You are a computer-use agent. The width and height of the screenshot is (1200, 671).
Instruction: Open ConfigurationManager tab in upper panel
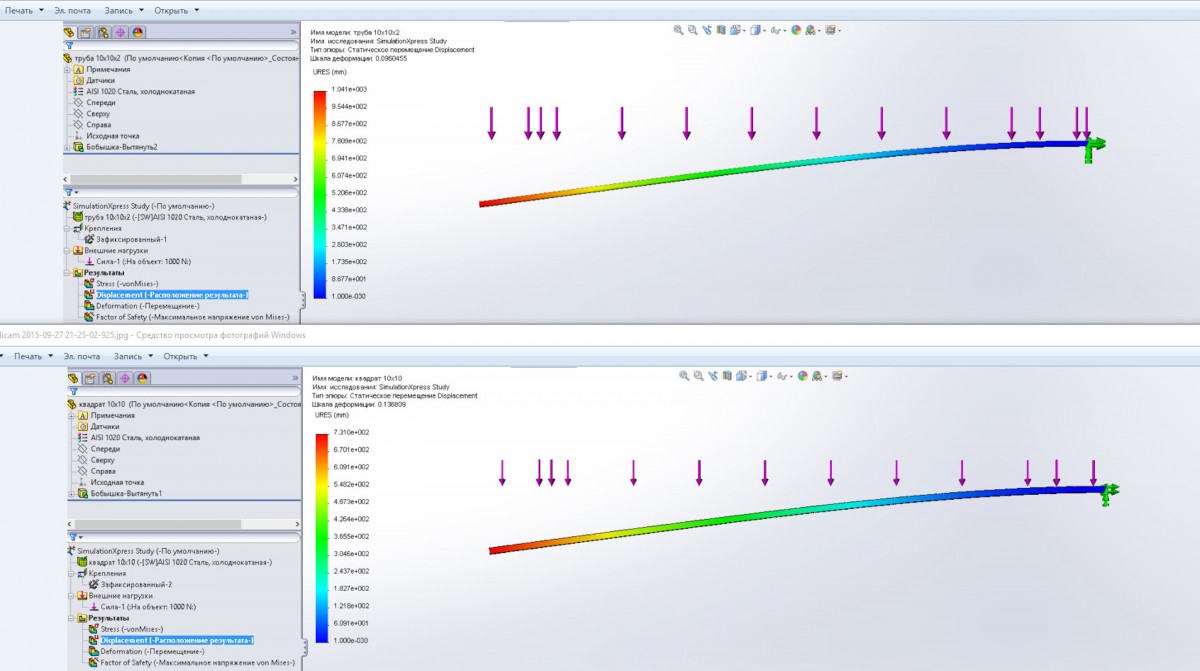click(x=104, y=32)
